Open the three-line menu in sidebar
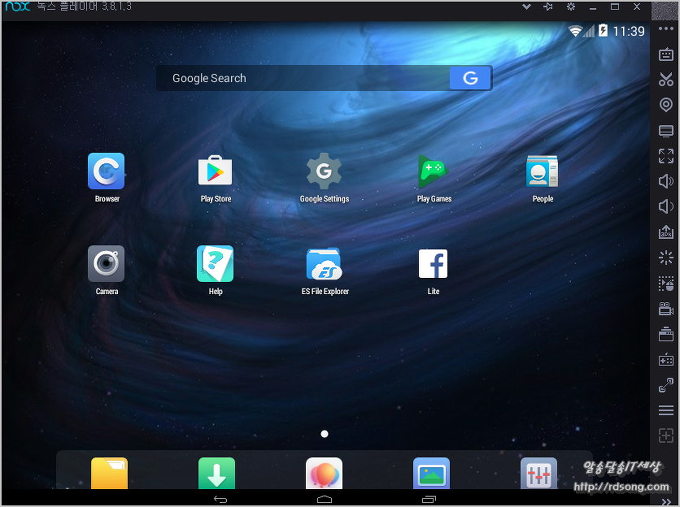 666,411
